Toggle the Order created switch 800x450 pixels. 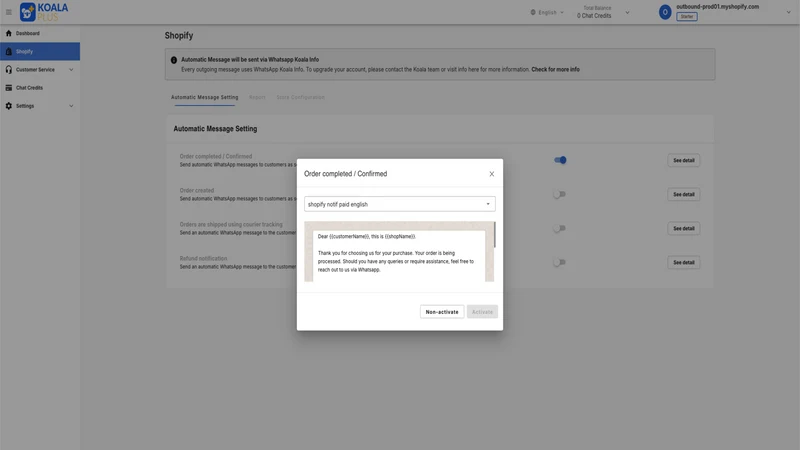[x=560, y=194]
